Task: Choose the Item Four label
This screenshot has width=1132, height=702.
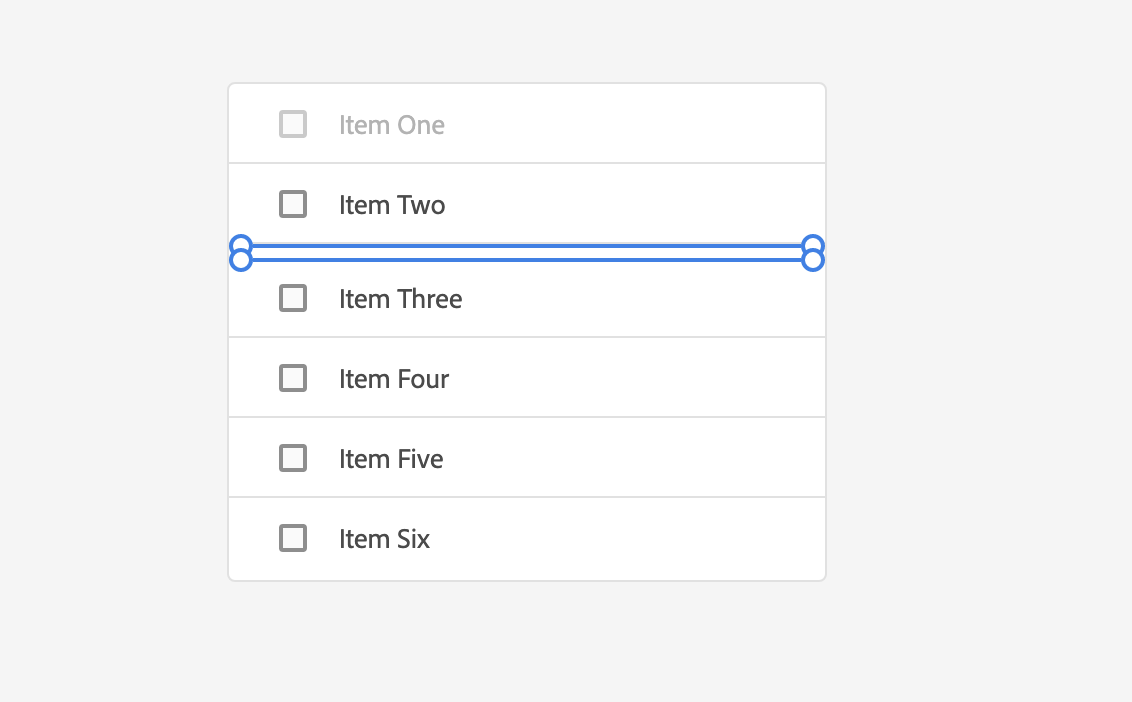Action: (x=394, y=379)
